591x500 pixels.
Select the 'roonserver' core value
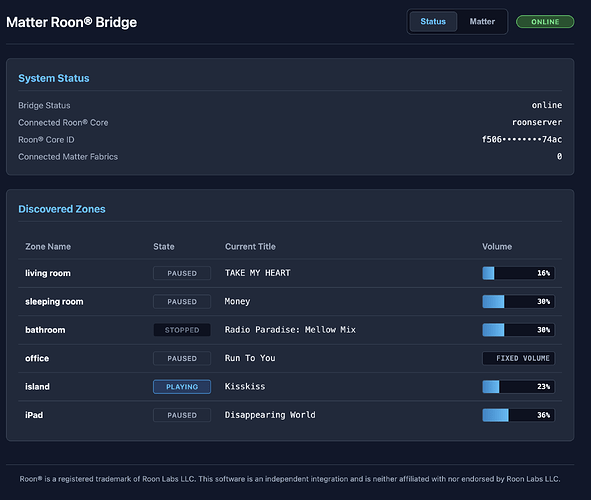point(537,122)
